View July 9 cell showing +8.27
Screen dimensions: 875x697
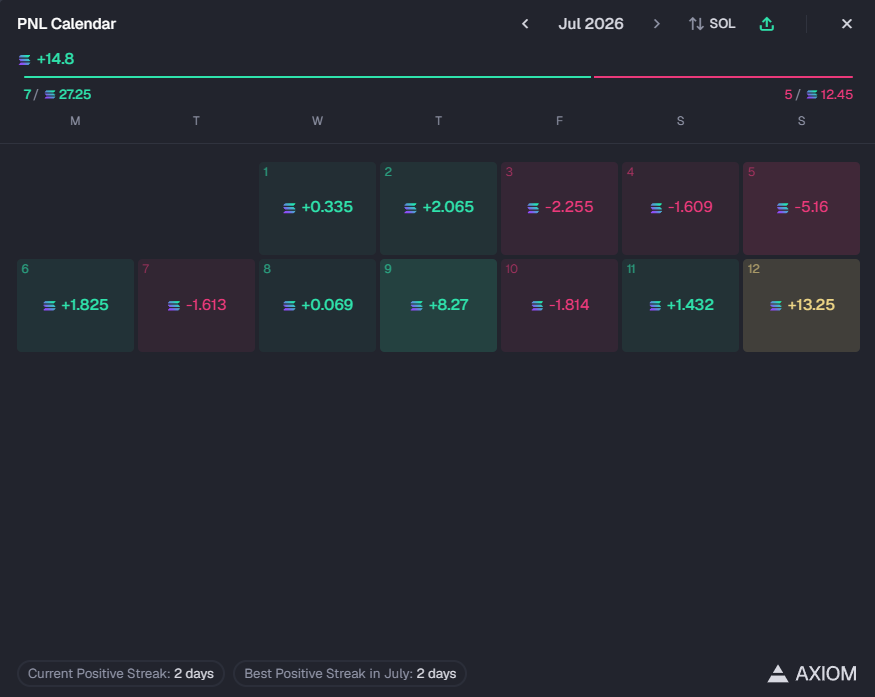pyautogui.click(x=438, y=305)
